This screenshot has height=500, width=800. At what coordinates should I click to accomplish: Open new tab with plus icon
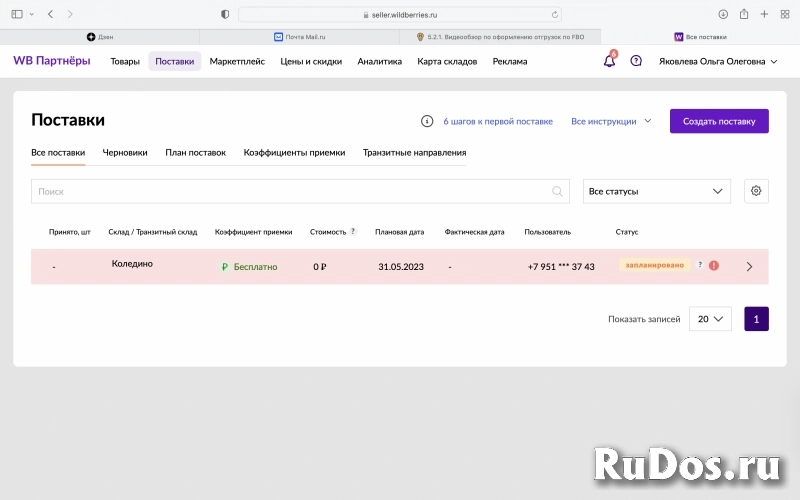coord(764,14)
